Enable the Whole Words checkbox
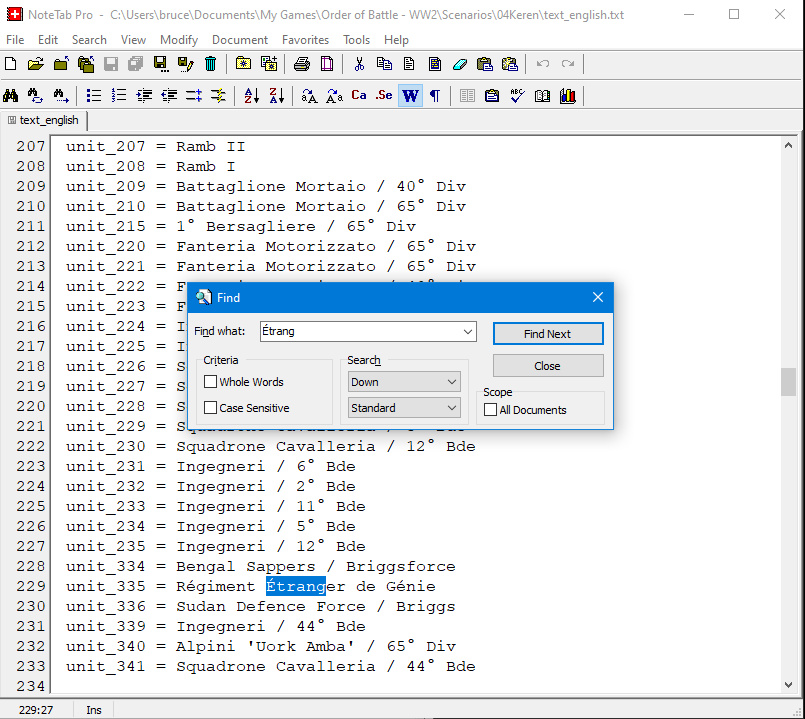 pyautogui.click(x=211, y=382)
